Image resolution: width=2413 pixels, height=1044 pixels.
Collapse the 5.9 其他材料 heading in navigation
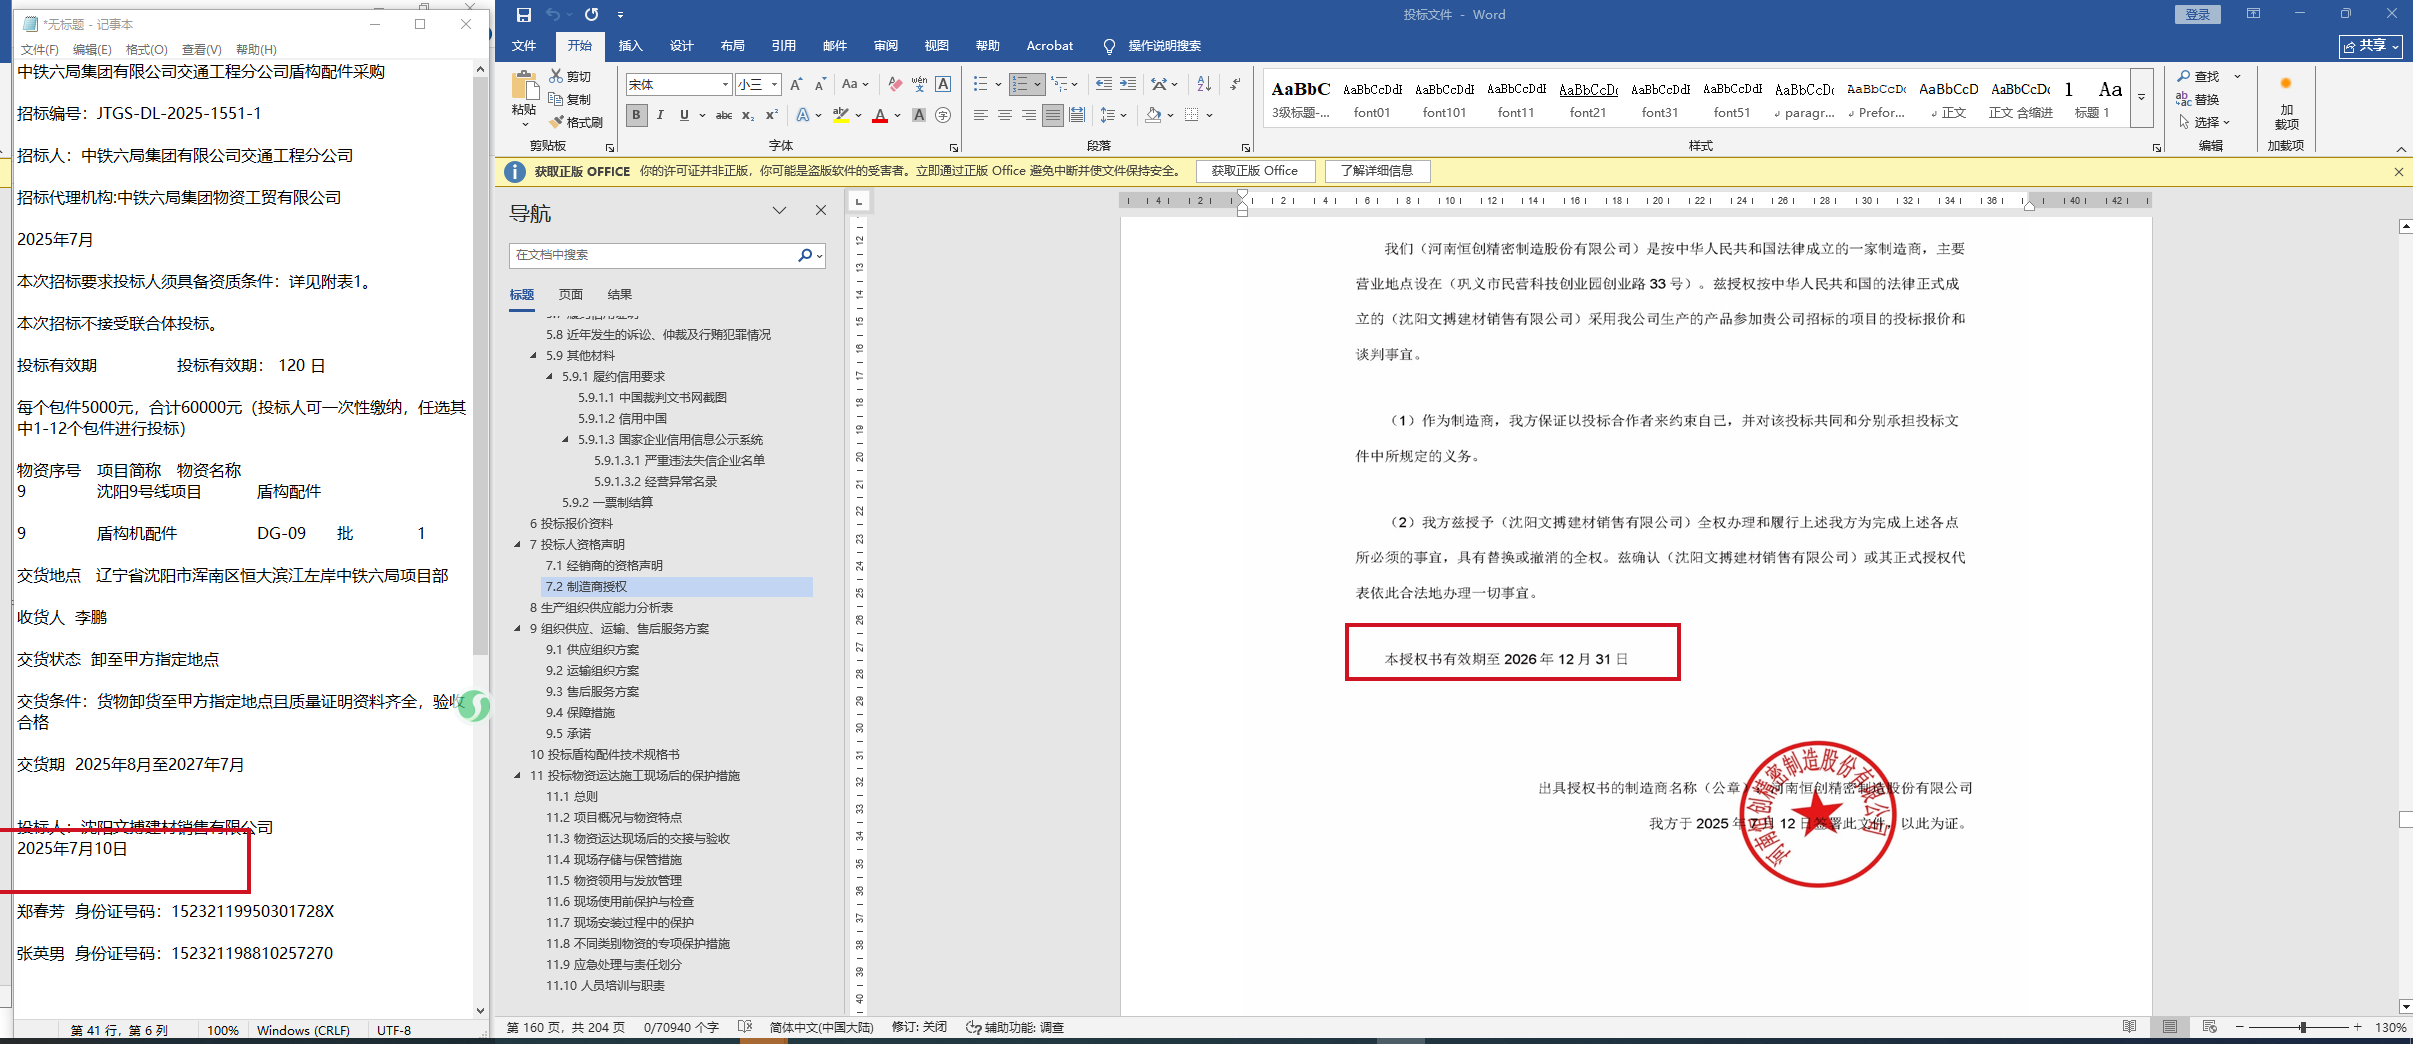pos(534,356)
